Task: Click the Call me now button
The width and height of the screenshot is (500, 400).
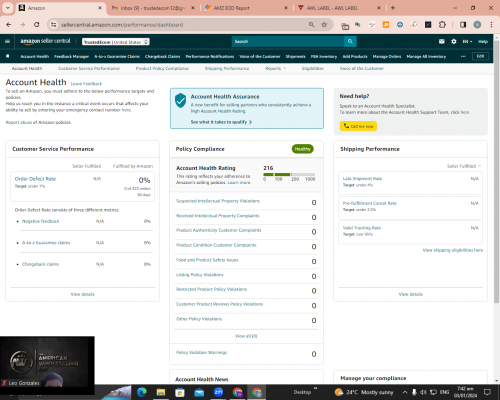Action: coord(358,126)
